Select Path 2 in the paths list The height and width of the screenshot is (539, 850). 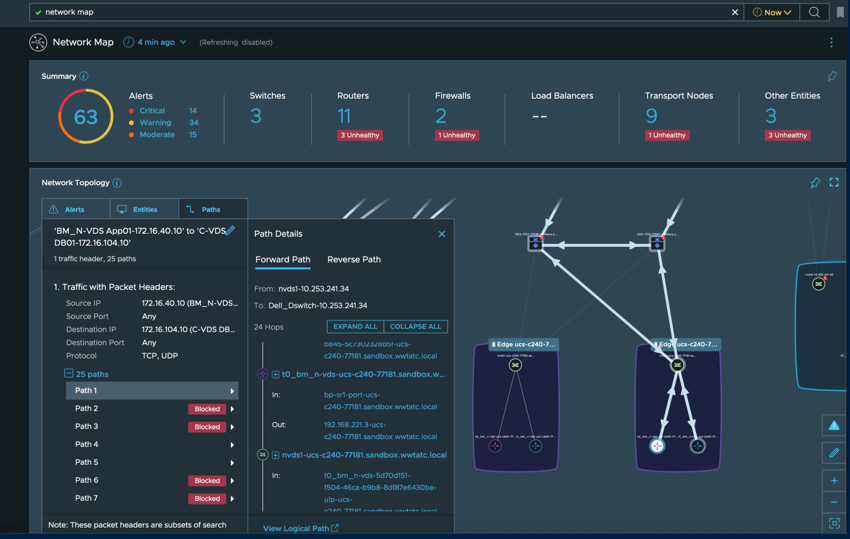point(87,409)
